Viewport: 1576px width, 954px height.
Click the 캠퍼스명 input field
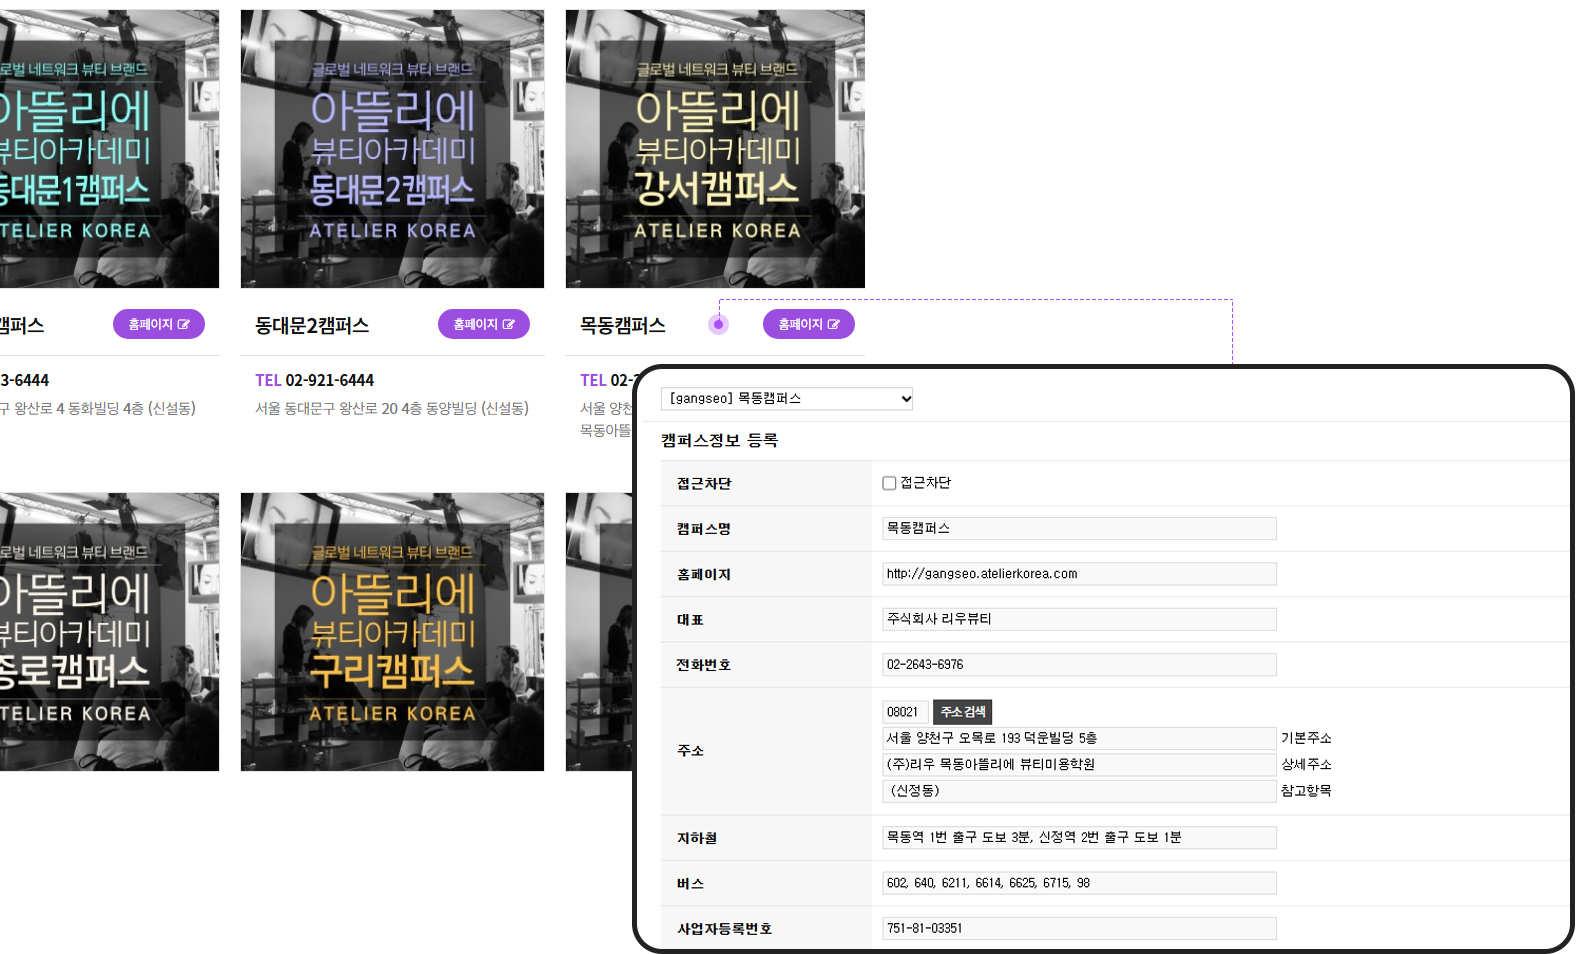pos(1079,528)
